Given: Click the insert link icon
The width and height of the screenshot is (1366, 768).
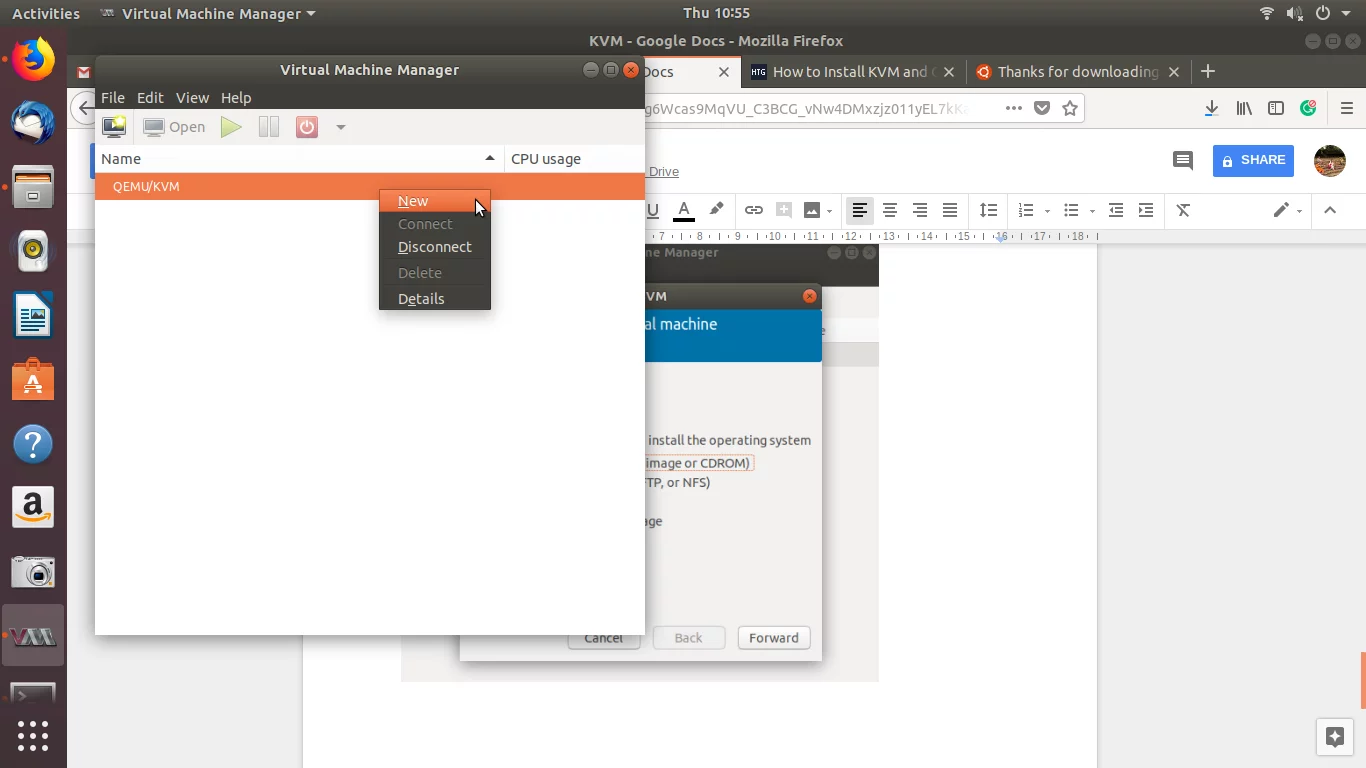Looking at the screenshot, I should (x=754, y=210).
